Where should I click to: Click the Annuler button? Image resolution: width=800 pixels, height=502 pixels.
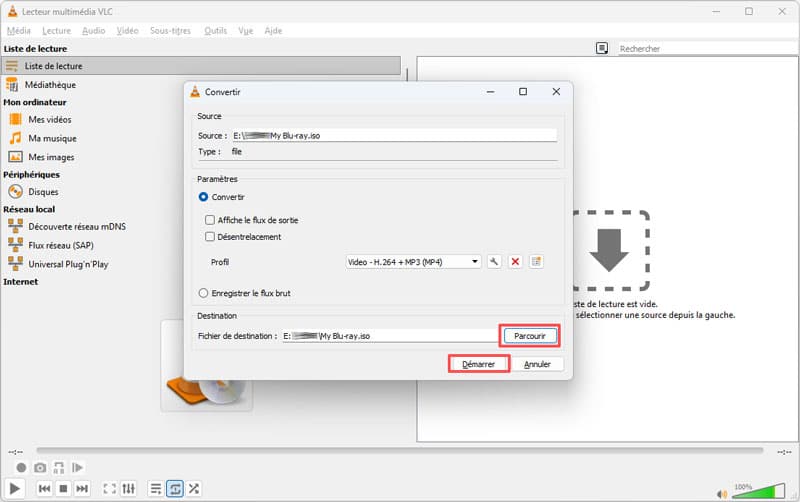point(537,364)
